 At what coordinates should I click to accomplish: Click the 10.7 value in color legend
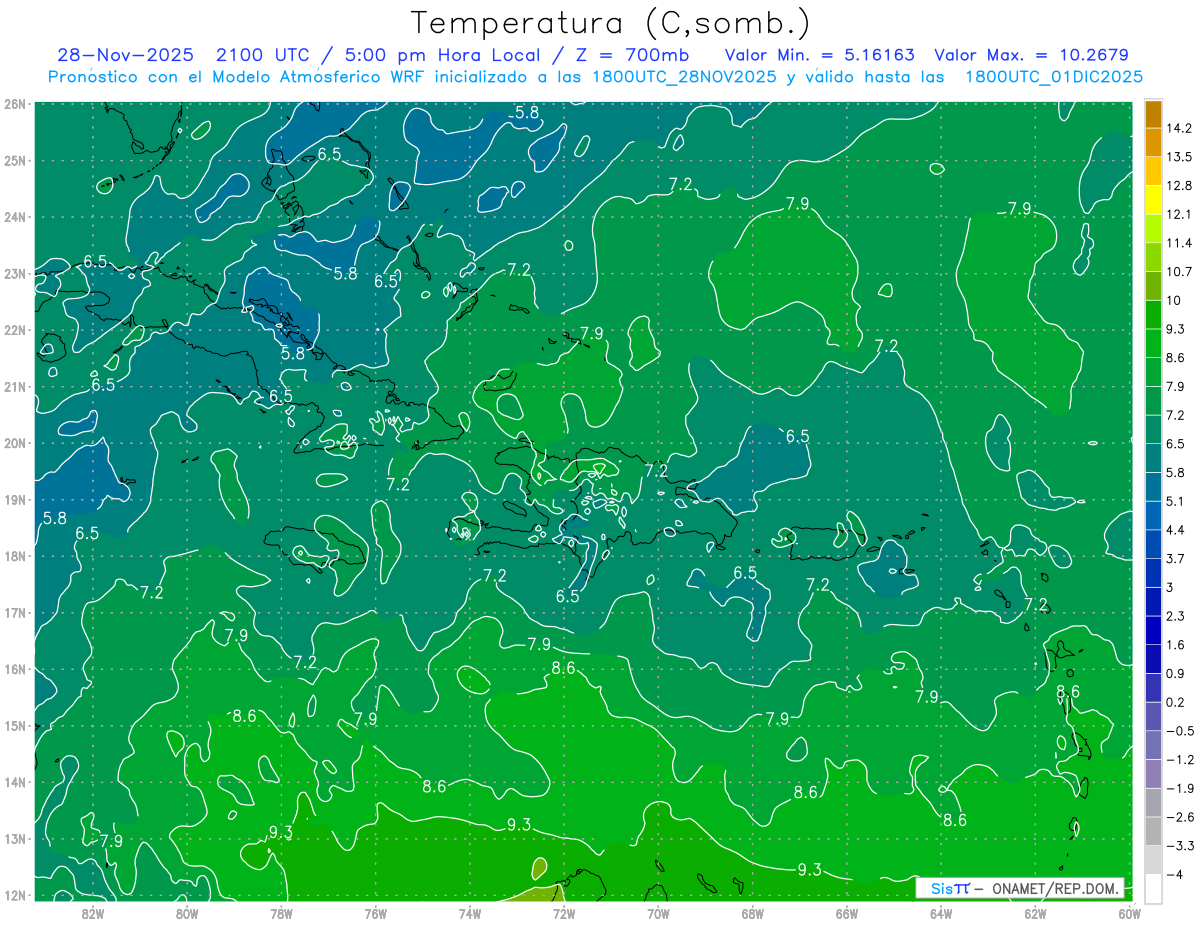coord(1180,272)
